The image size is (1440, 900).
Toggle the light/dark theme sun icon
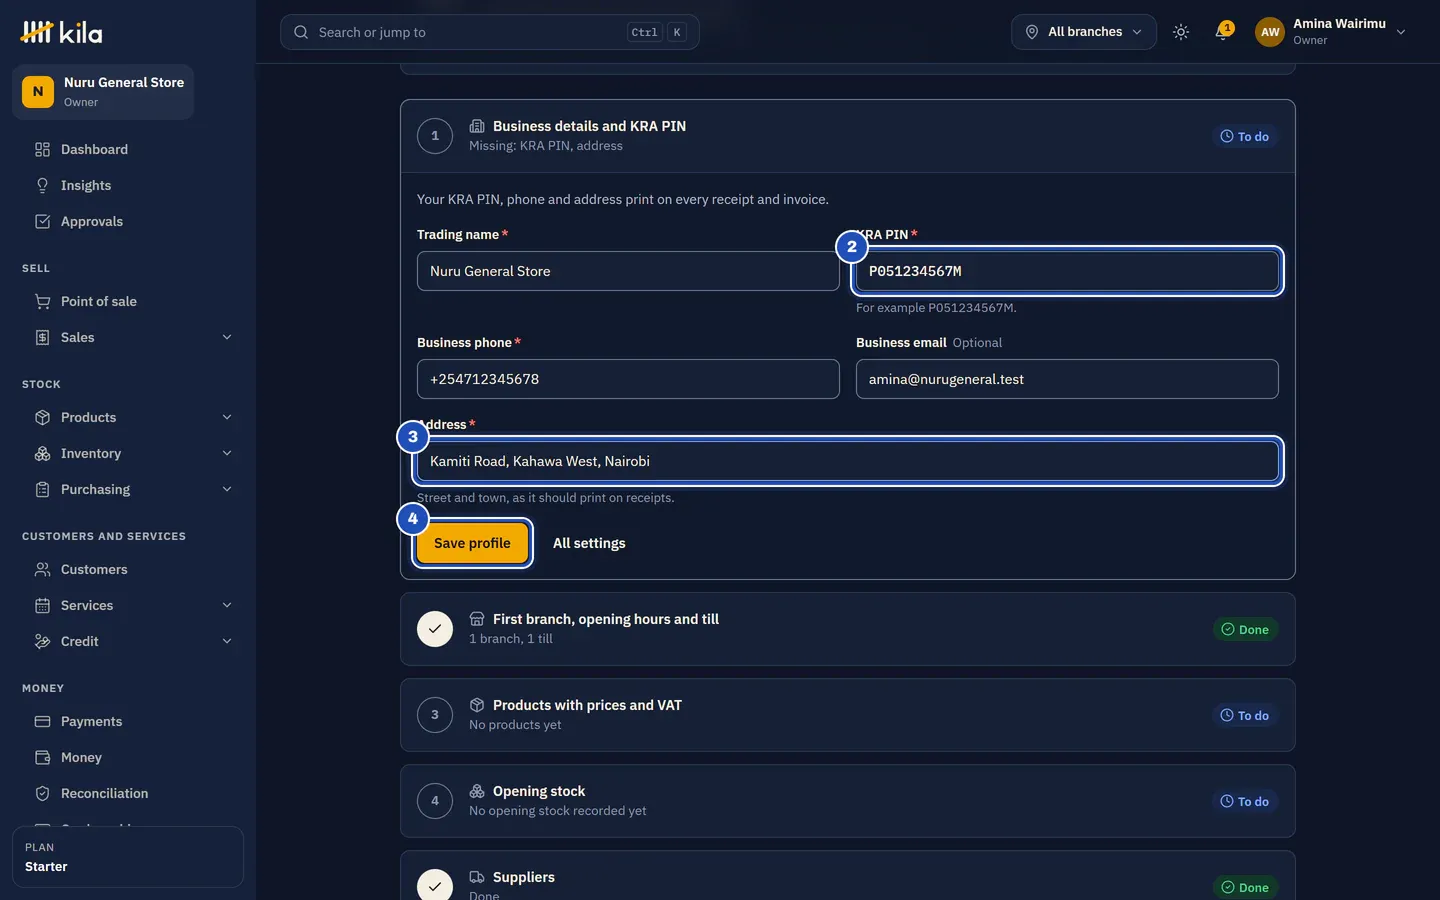pyautogui.click(x=1181, y=32)
